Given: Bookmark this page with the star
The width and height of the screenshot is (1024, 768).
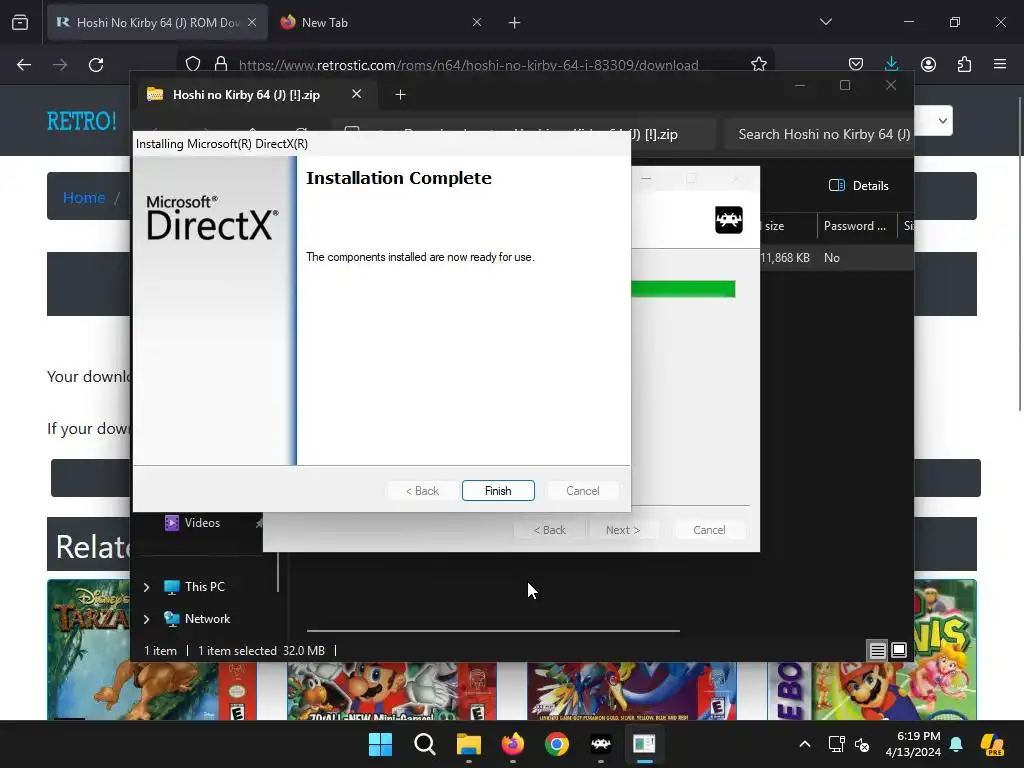Looking at the screenshot, I should (758, 64).
